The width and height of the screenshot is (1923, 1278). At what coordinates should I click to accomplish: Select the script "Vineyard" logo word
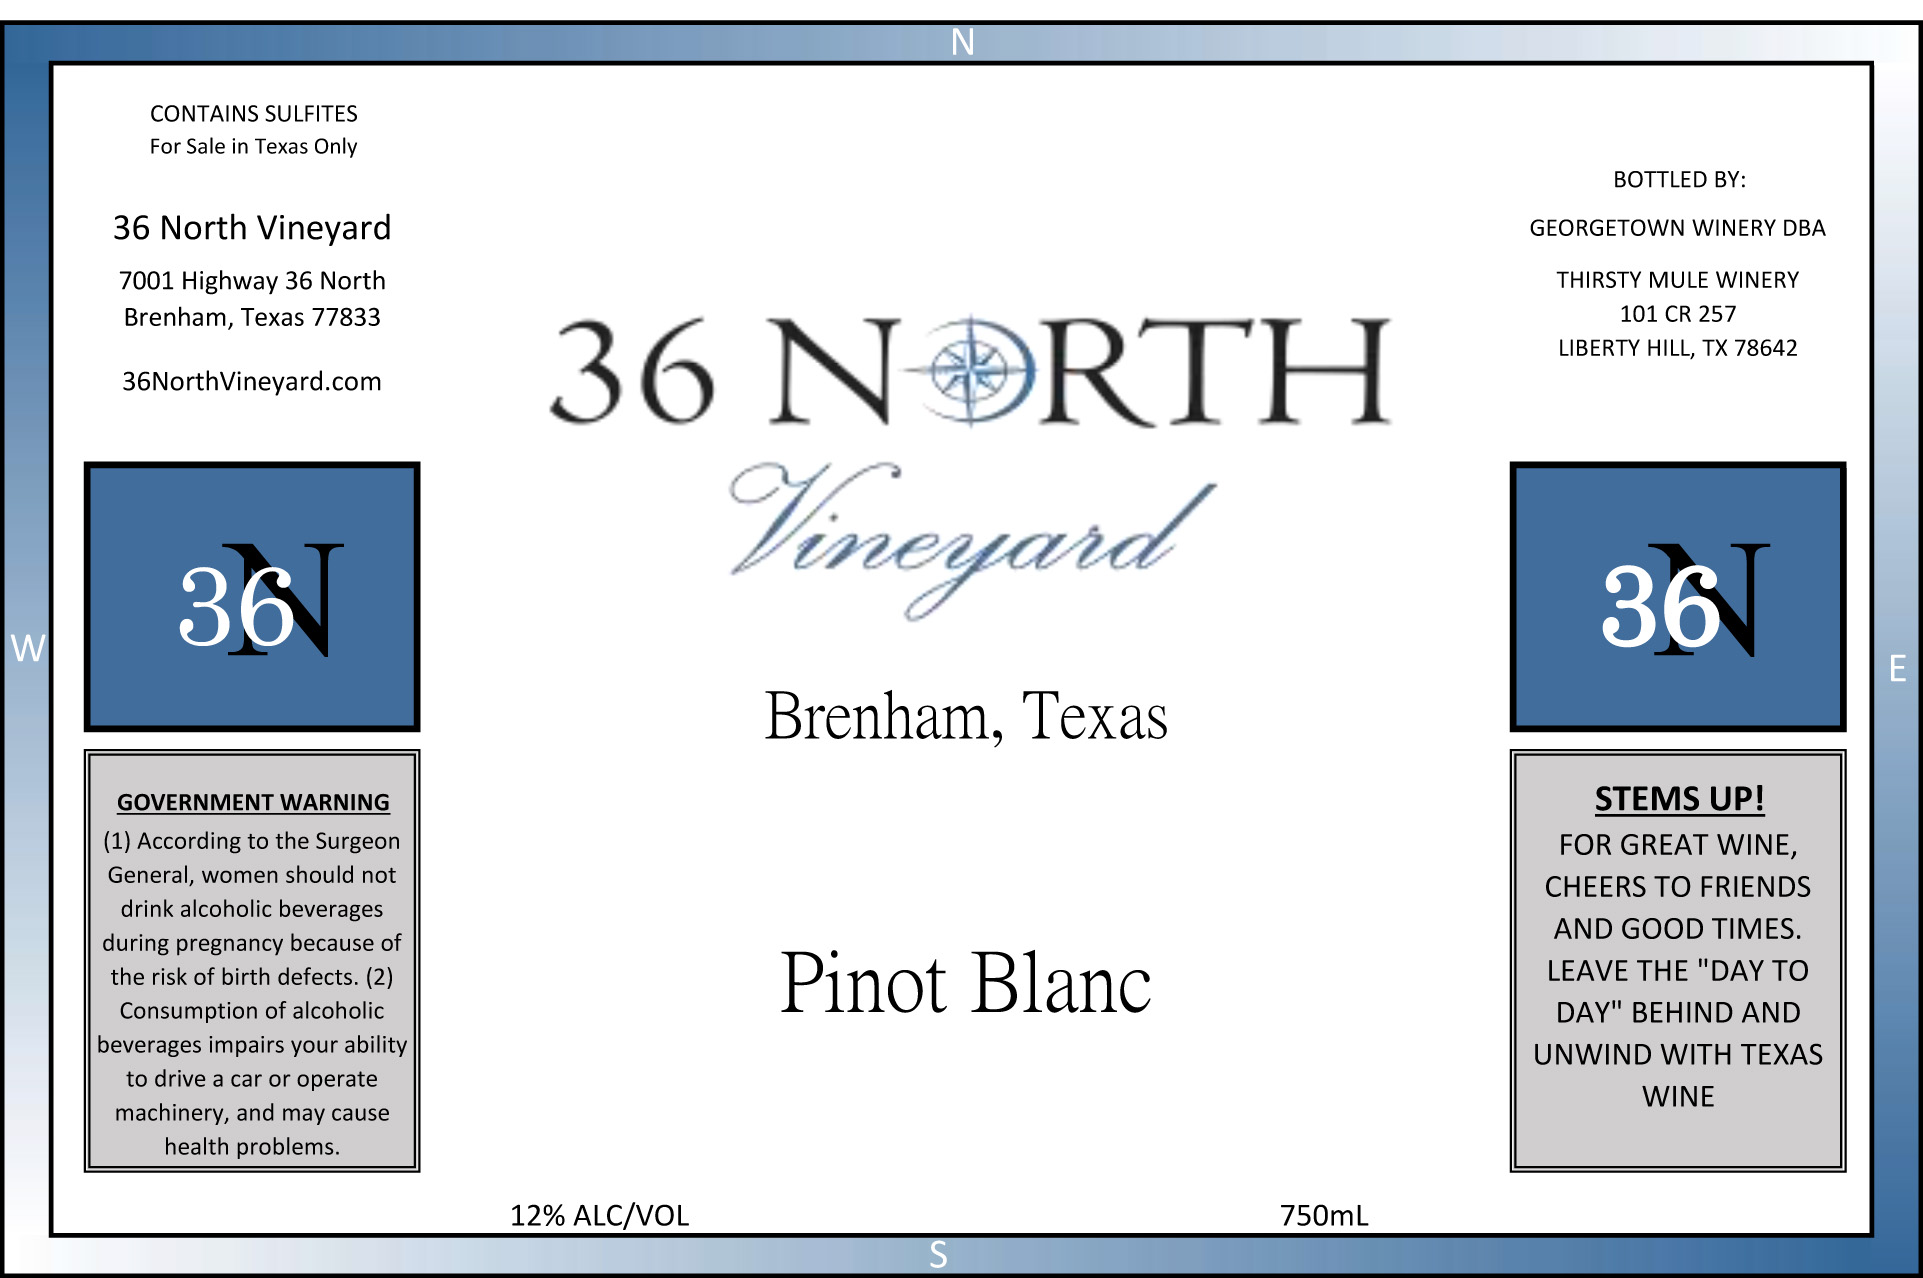pos(972,540)
